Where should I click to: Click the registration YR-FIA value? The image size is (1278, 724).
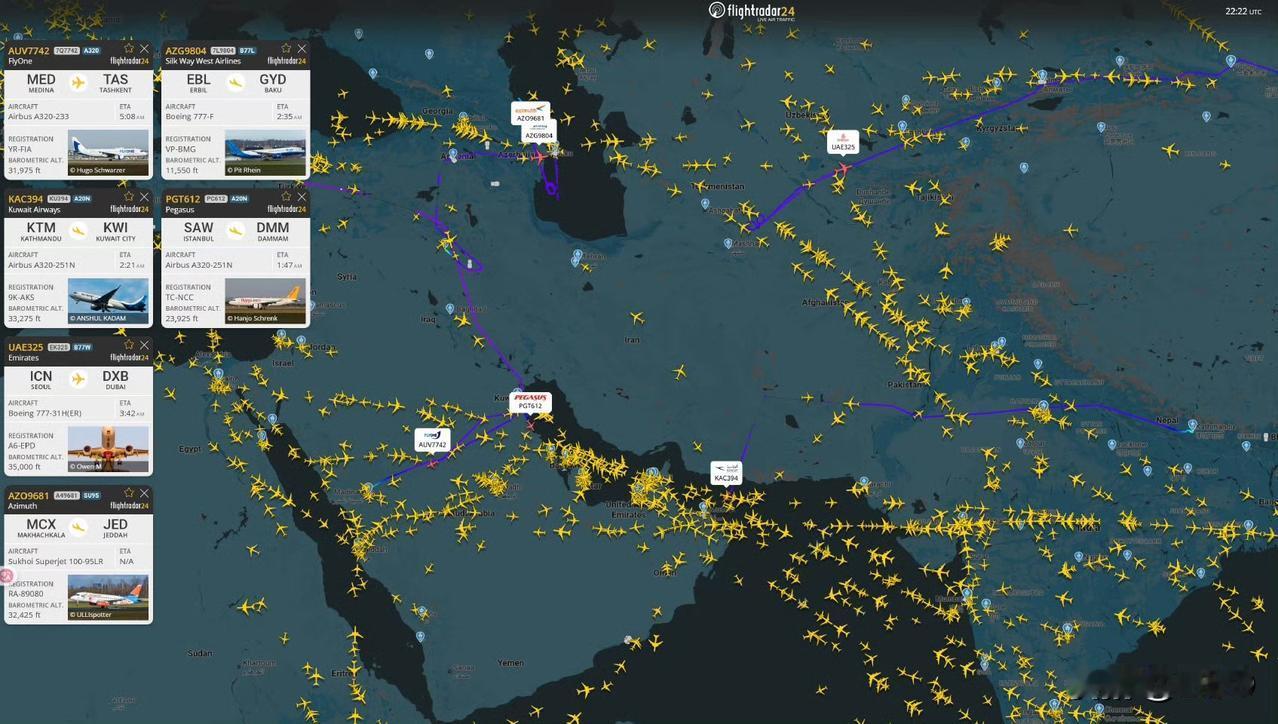tap(20, 149)
